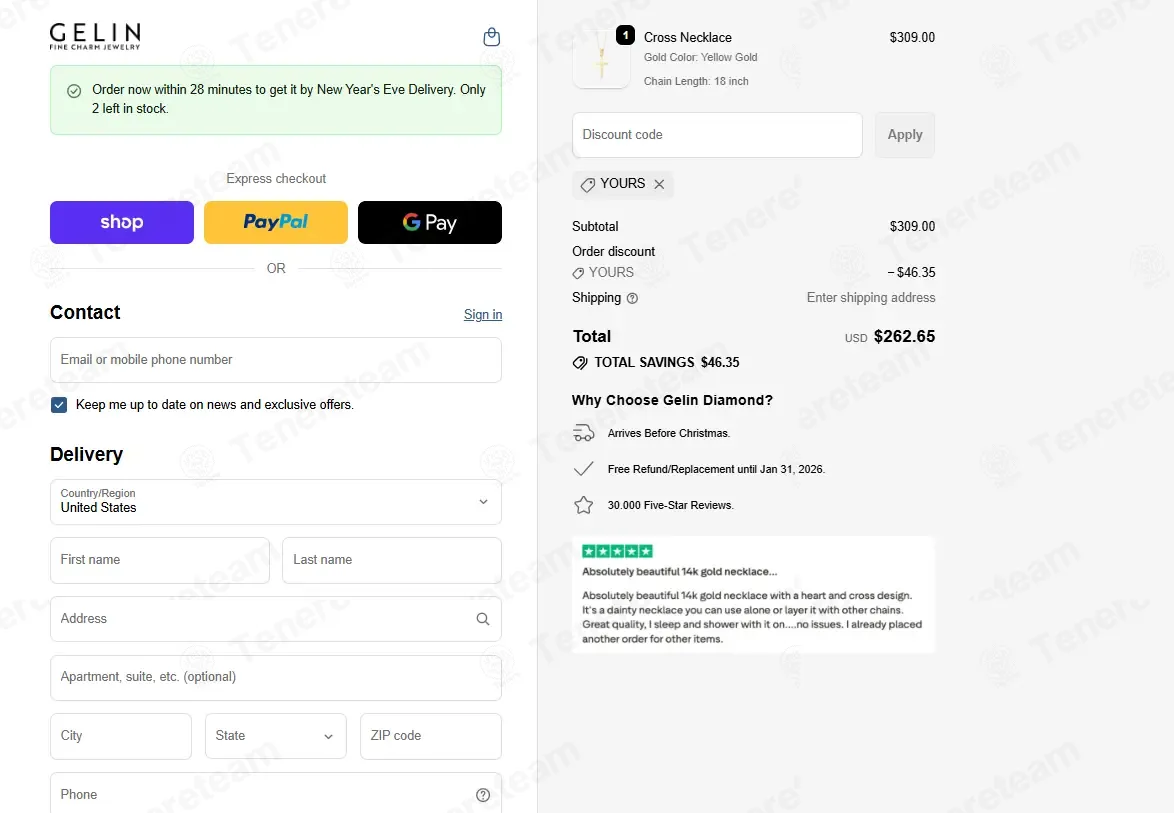Open the State dropdown
This screenshot has width=1174, height=813.
pyautogui.click(x=276, y=736)
